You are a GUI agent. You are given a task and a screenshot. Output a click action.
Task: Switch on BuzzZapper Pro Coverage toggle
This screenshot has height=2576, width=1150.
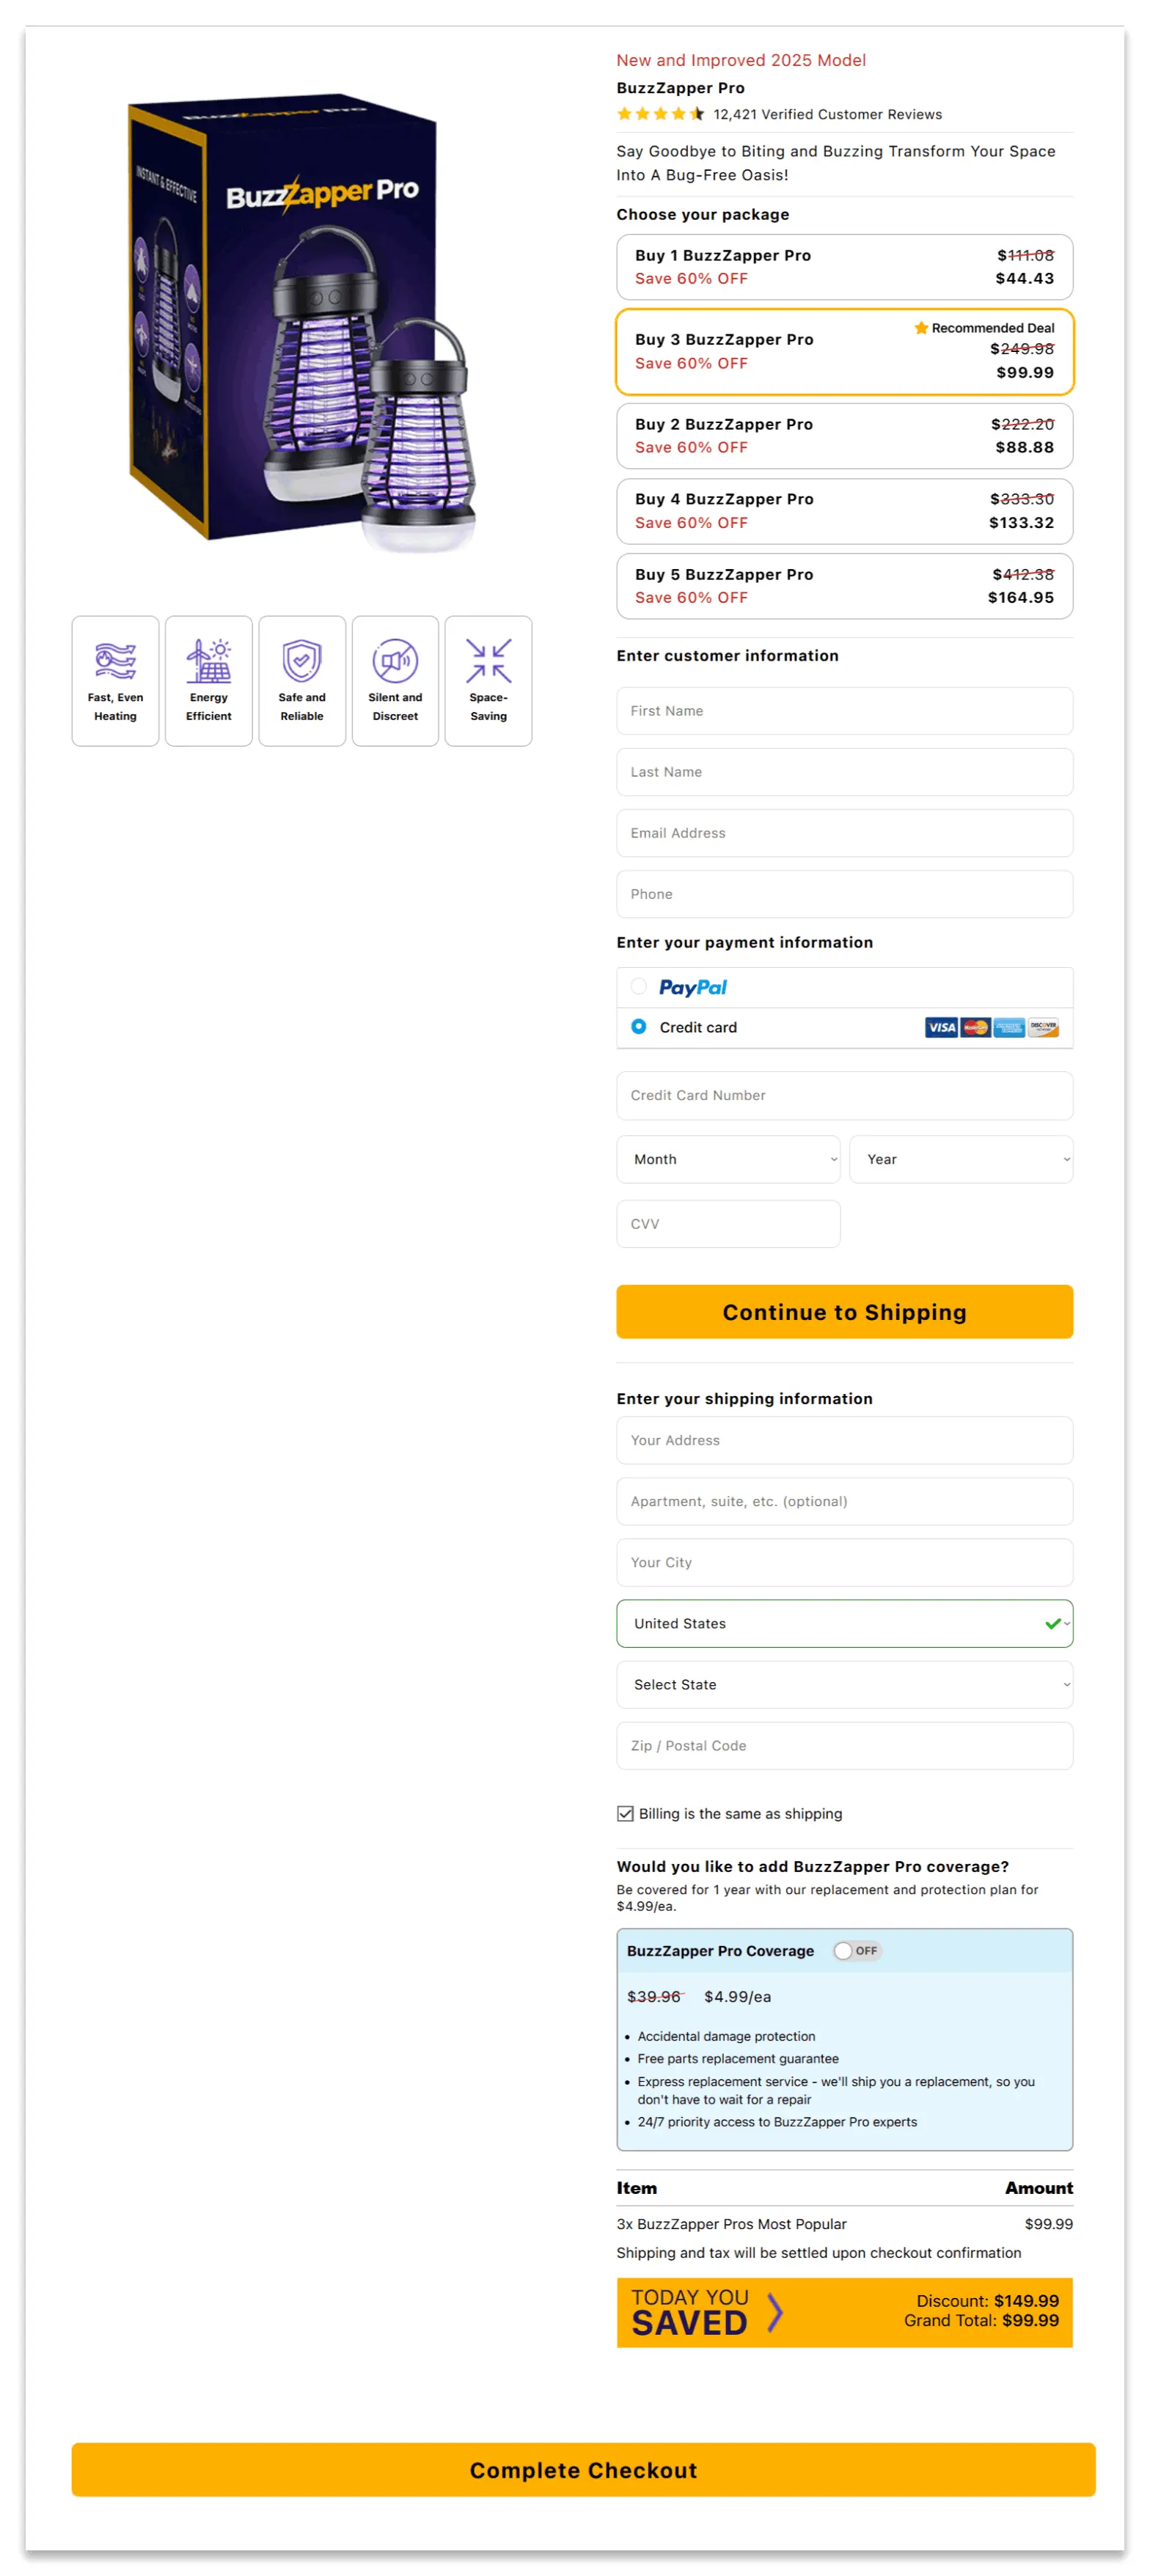[856, 1950]
